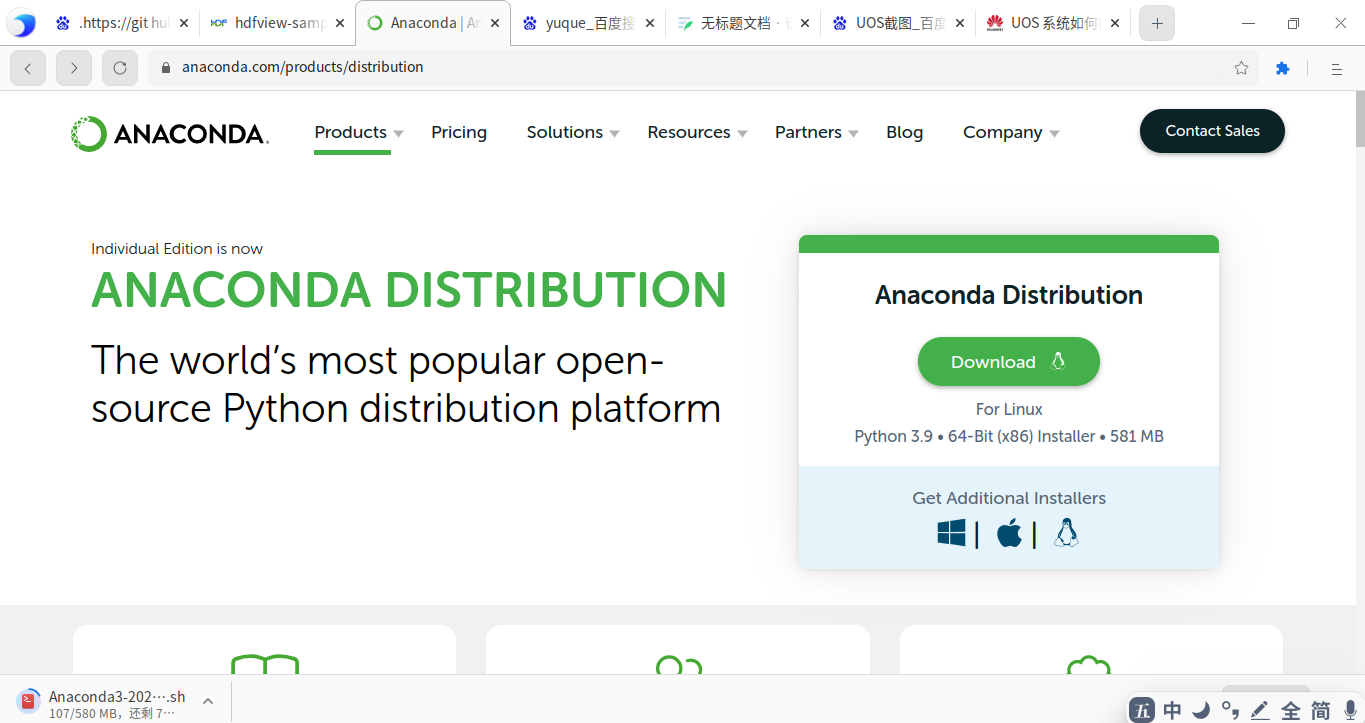
Task: Expand the download item options chevron
Action: [208, 701]
